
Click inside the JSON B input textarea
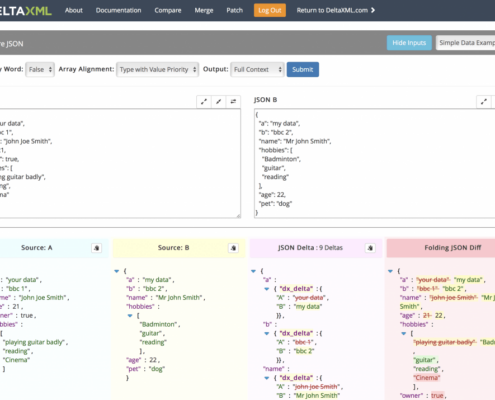point(375,163)
